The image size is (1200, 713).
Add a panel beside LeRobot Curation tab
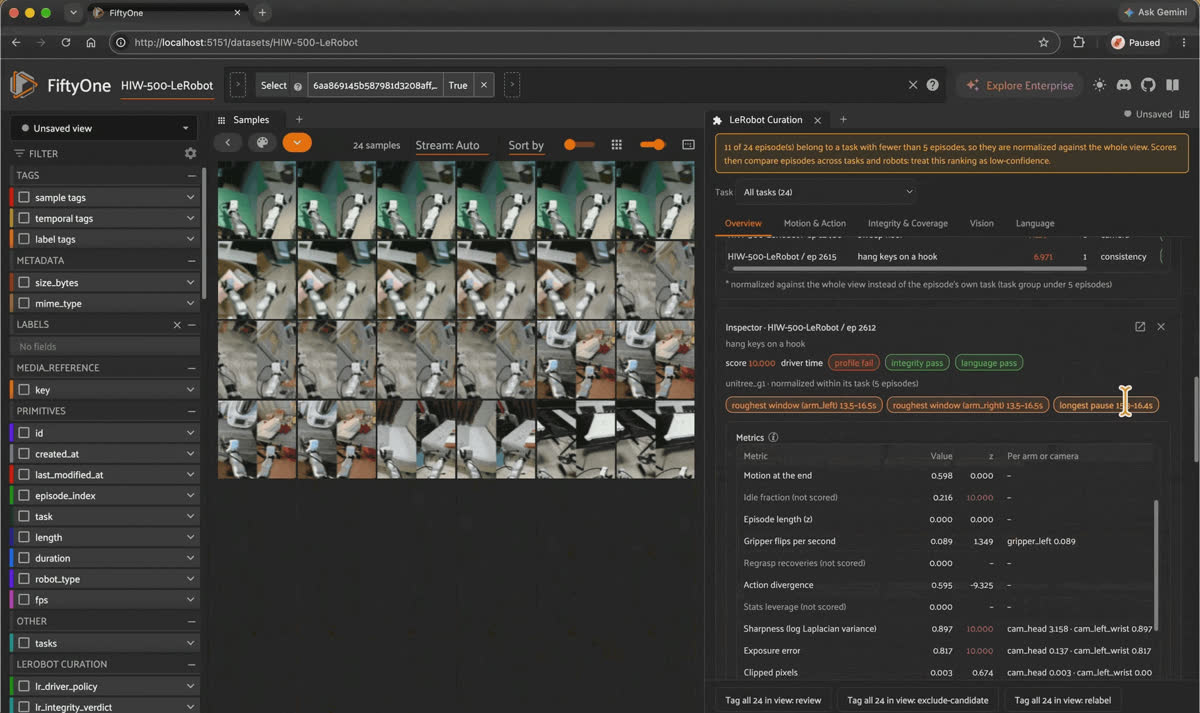[x=843, y=120]
